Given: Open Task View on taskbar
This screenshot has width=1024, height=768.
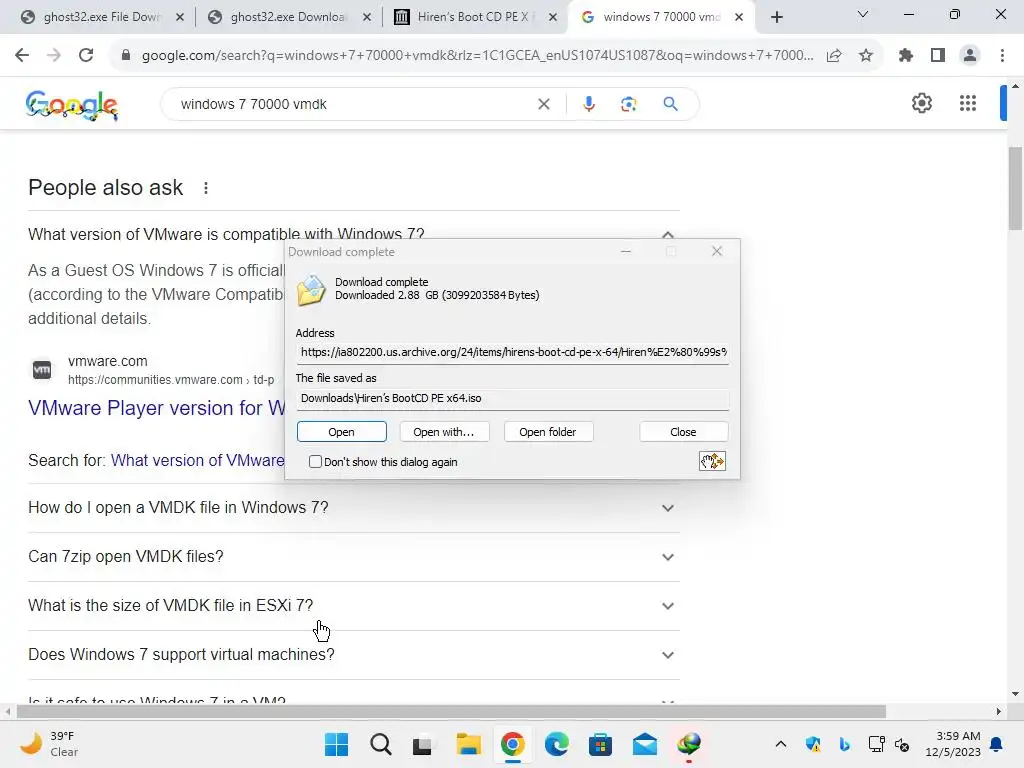Looking at the screenshot, I should pos(423,744).
